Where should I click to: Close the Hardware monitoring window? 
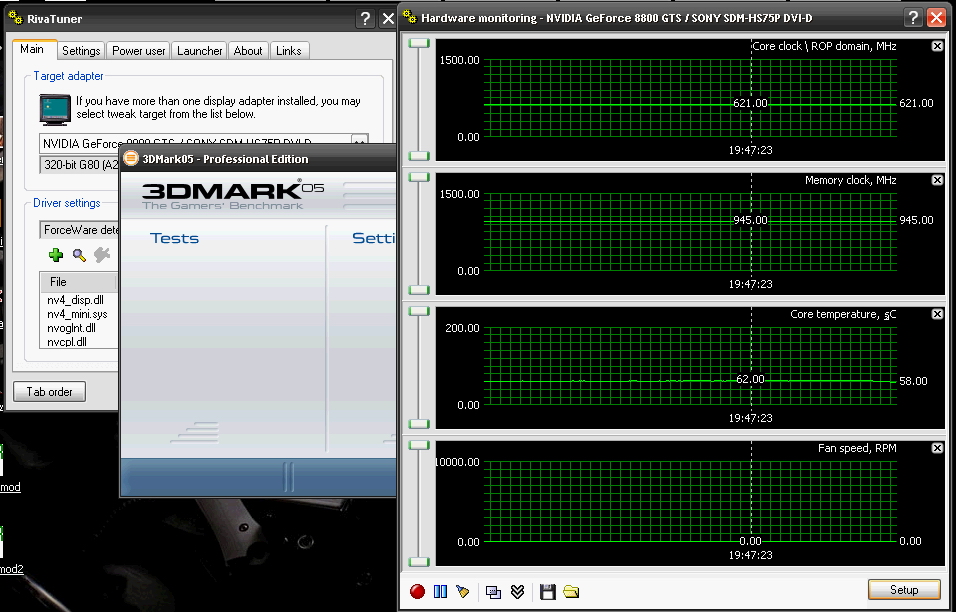(x=936, y=18)
